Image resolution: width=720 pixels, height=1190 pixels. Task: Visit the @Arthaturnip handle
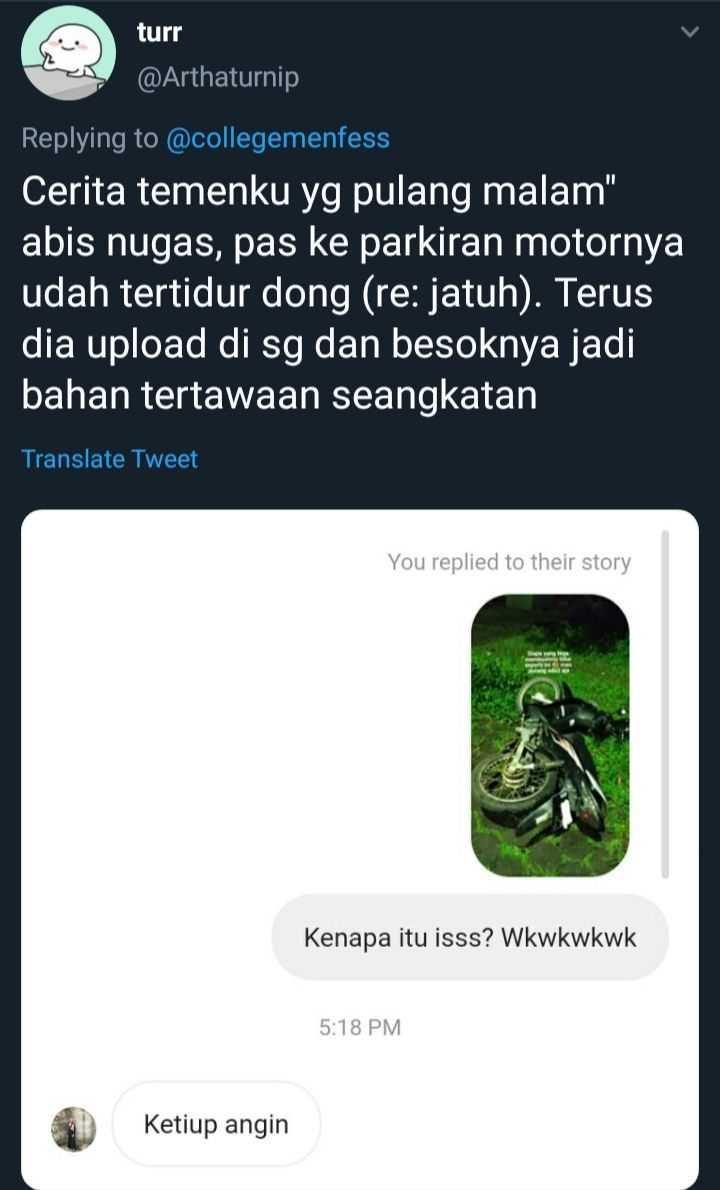218,77
